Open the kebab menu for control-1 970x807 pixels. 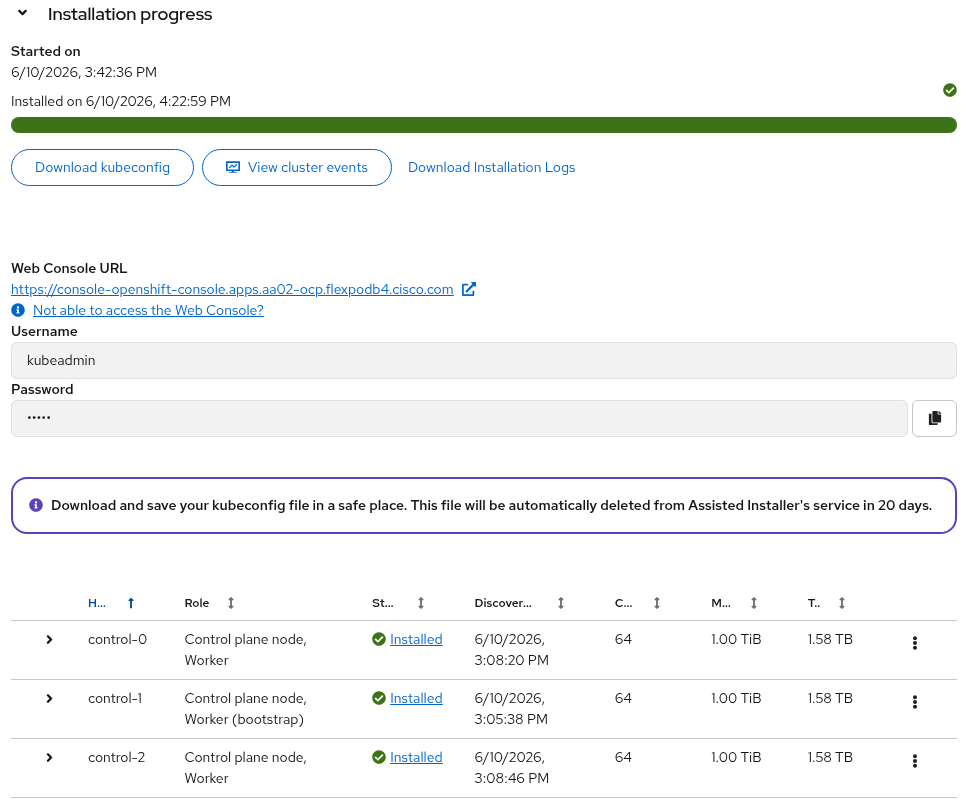(914, 702)
